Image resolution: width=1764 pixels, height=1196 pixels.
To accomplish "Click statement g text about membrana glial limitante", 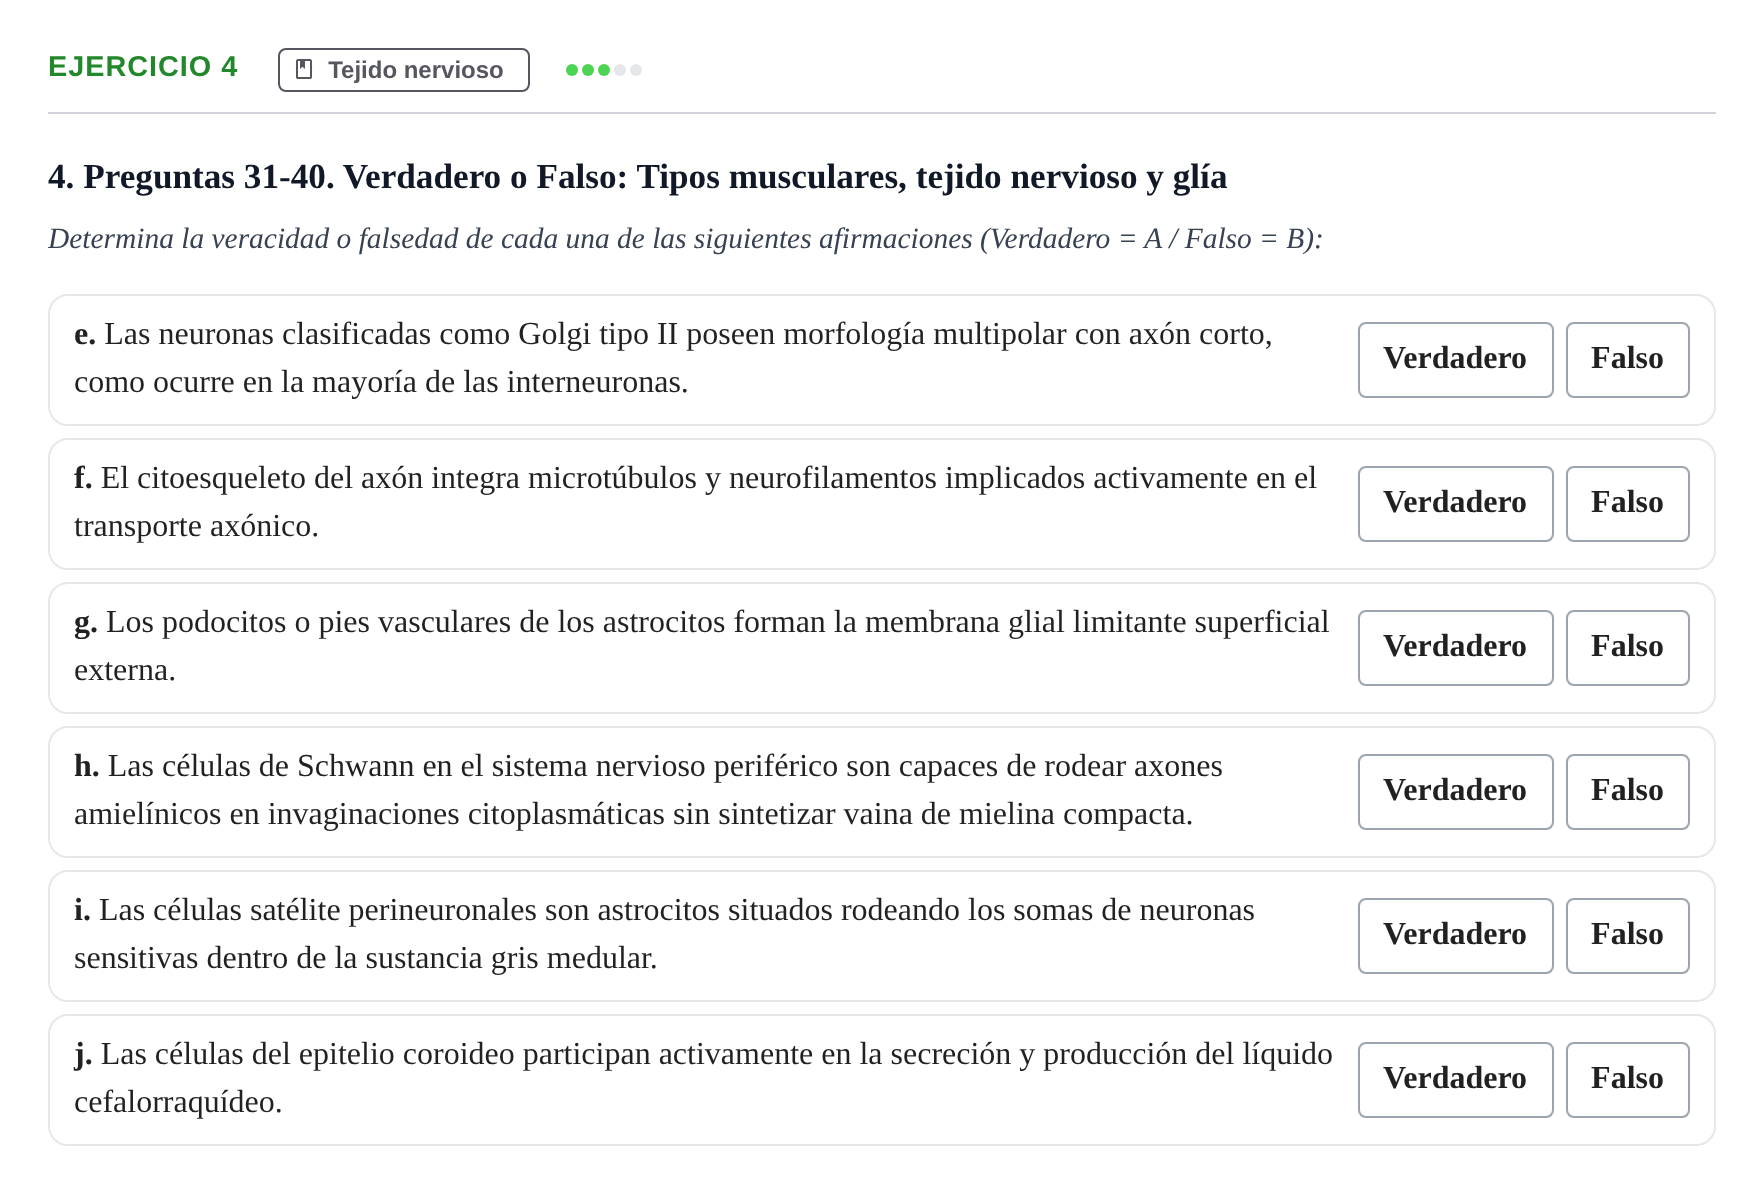I will [701, 646].
